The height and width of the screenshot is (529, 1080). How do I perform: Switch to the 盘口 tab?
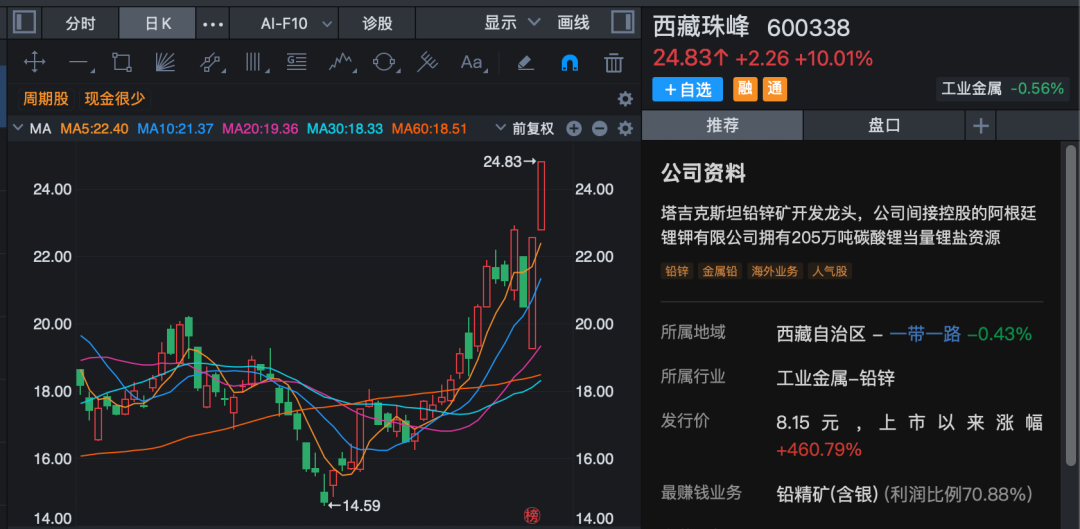pyautogui.click(x=884, y=125)
